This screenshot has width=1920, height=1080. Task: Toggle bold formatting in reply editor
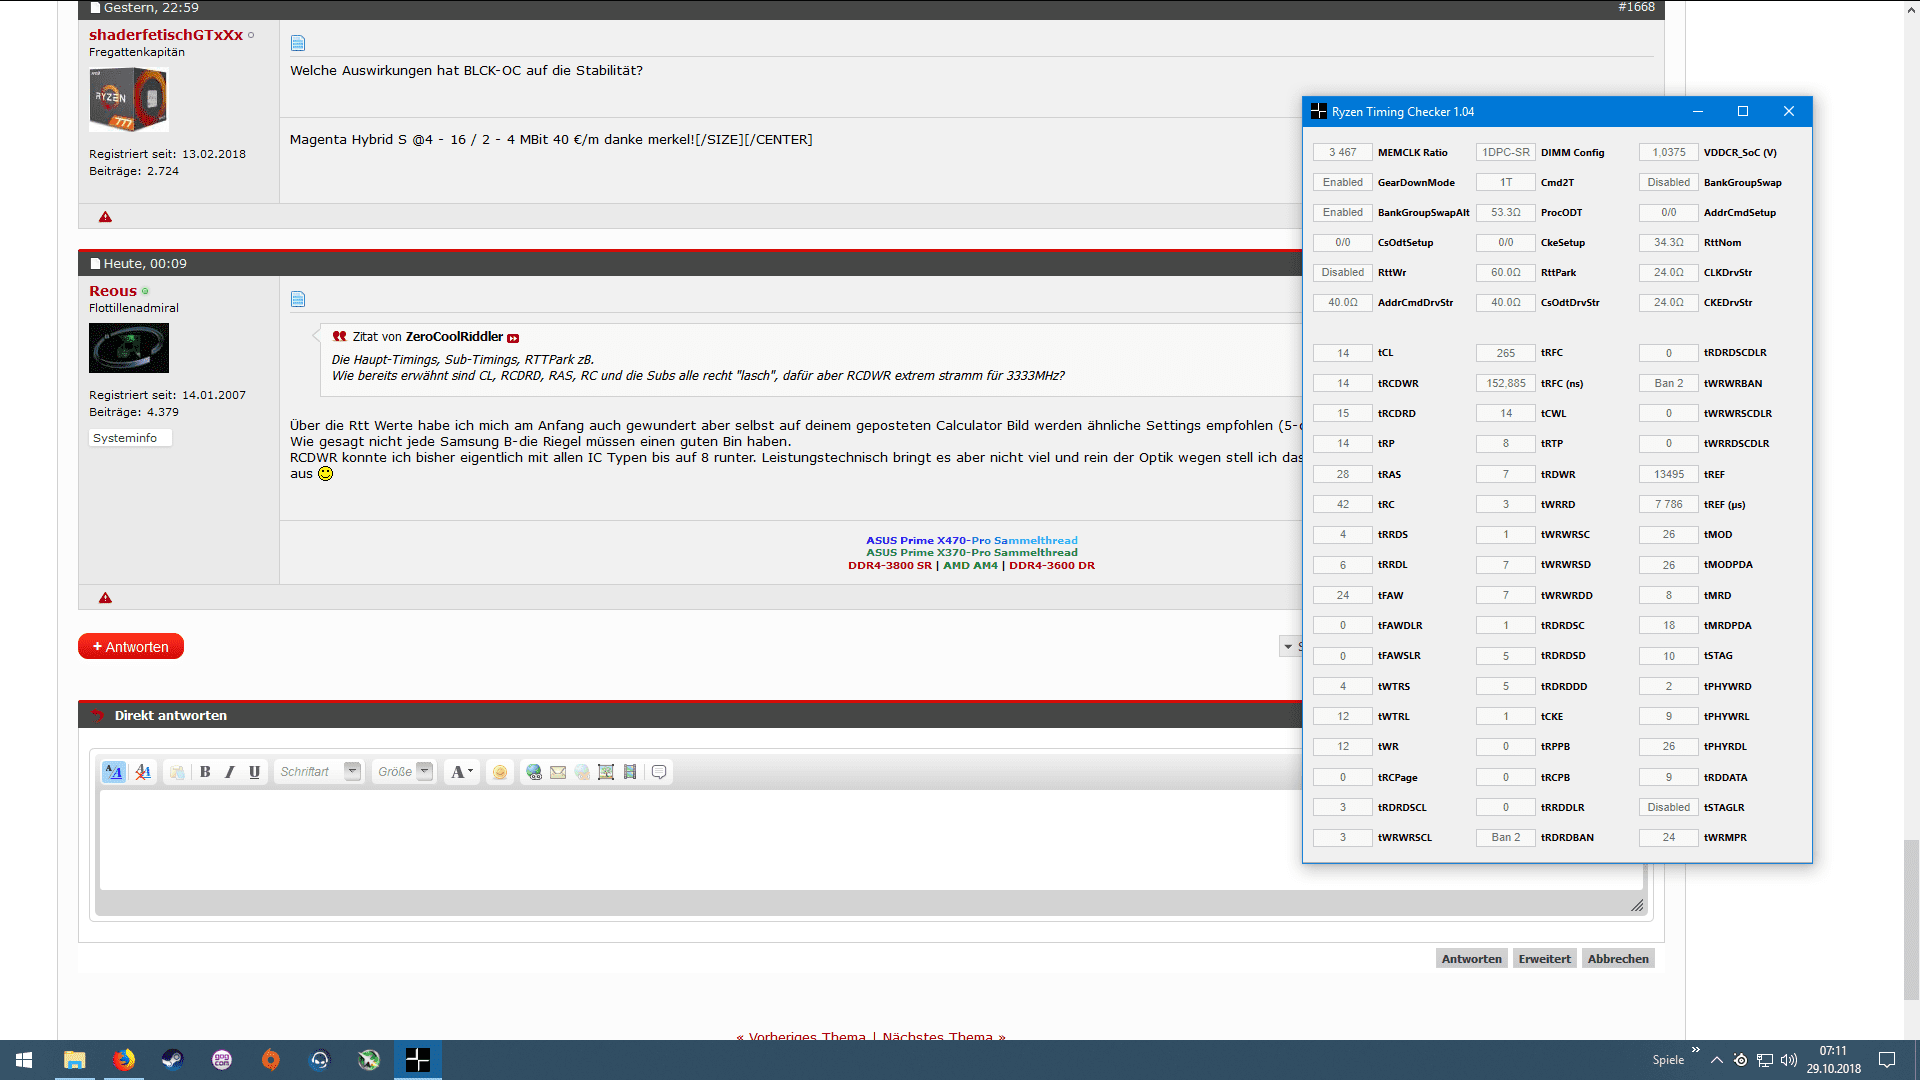tap(205, 772)
